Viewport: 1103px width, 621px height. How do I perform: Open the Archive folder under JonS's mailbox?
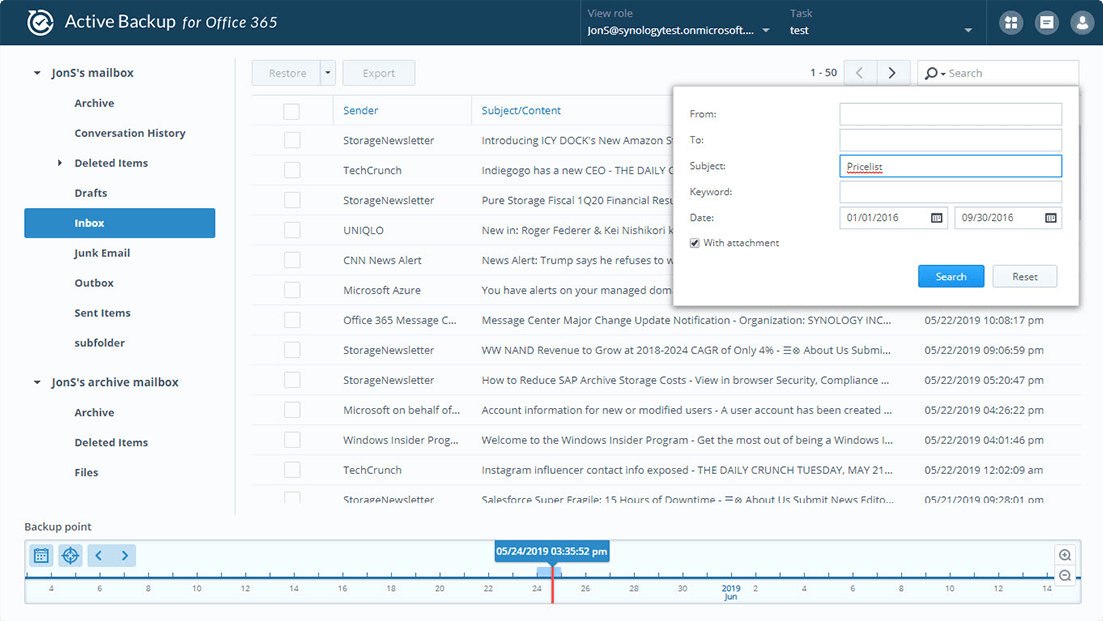[94, 103]
